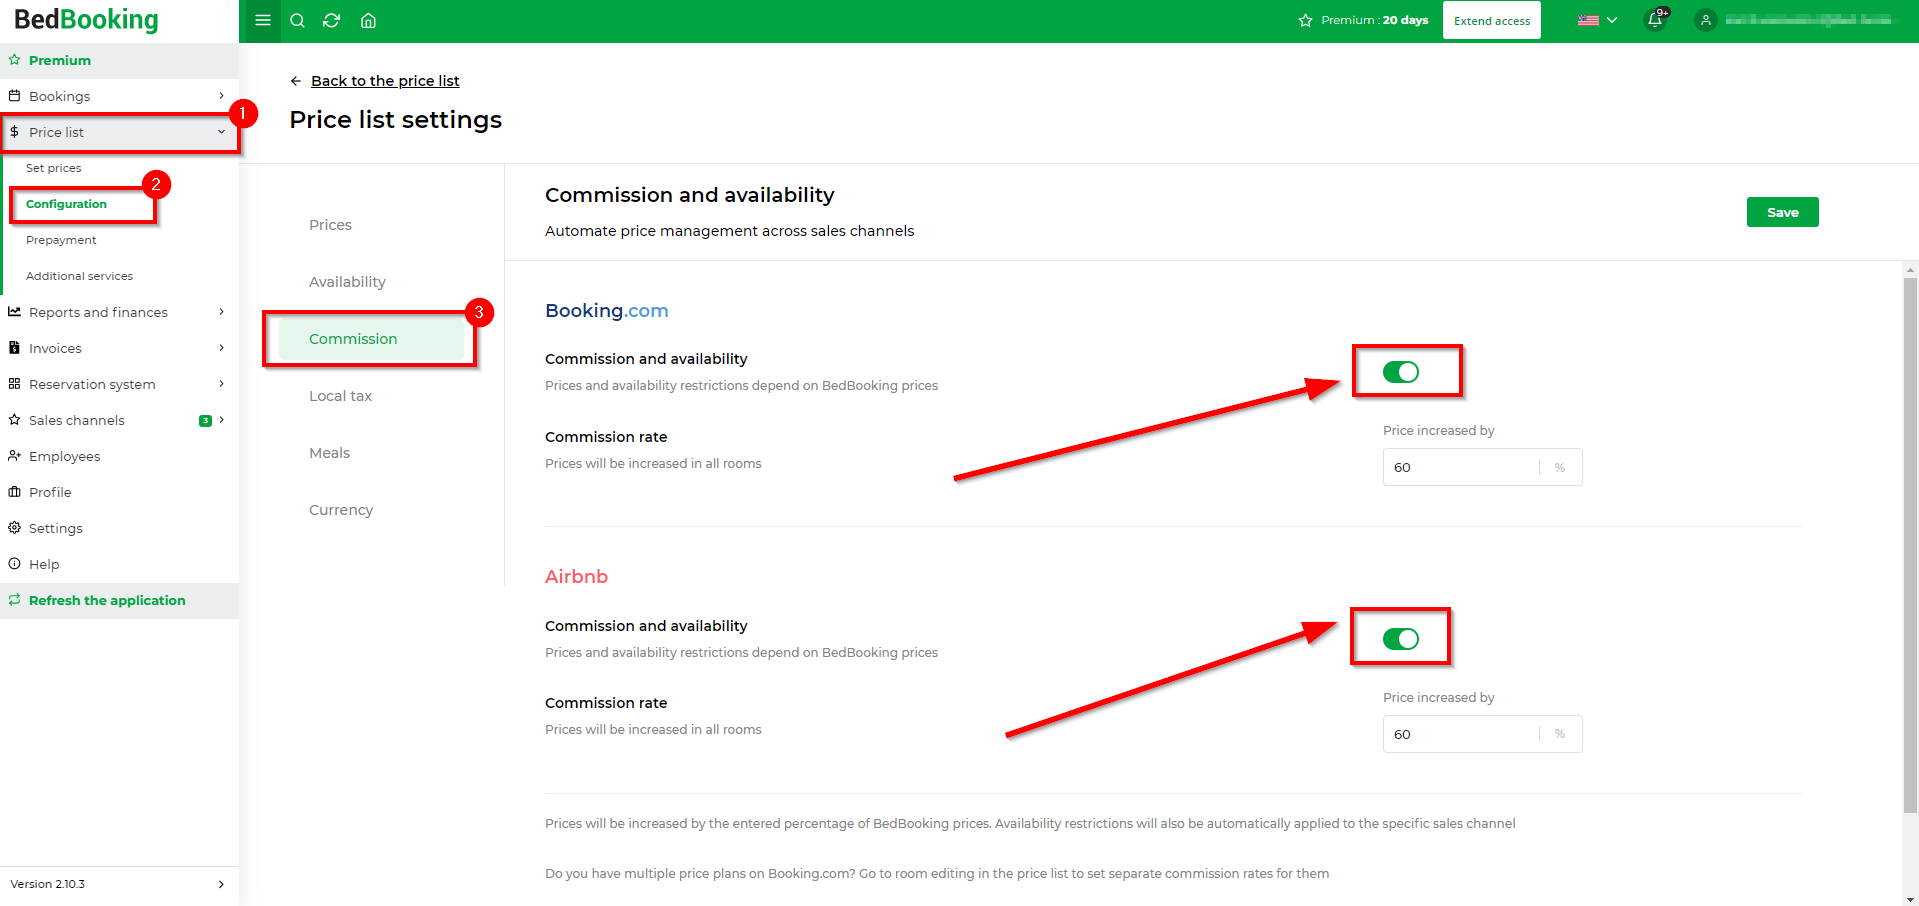Viewport: 1919px width, 906px height.
Task: Go to the home icon
Action: pos(368,20)
